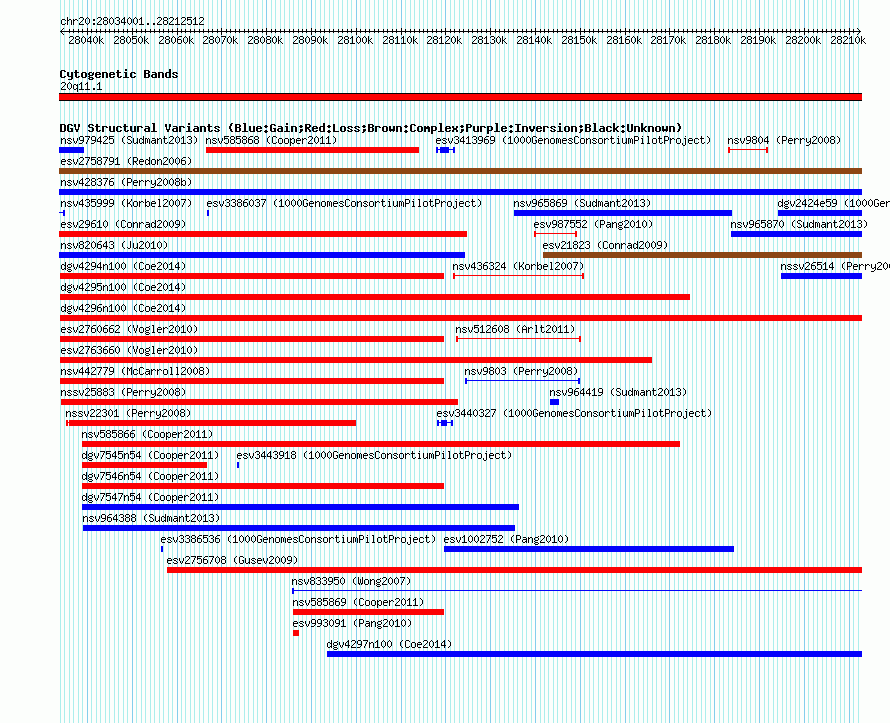Open the esv3443918 variant label
The height and width of the screenshot is (723, 890).
(x=374, y=455)
